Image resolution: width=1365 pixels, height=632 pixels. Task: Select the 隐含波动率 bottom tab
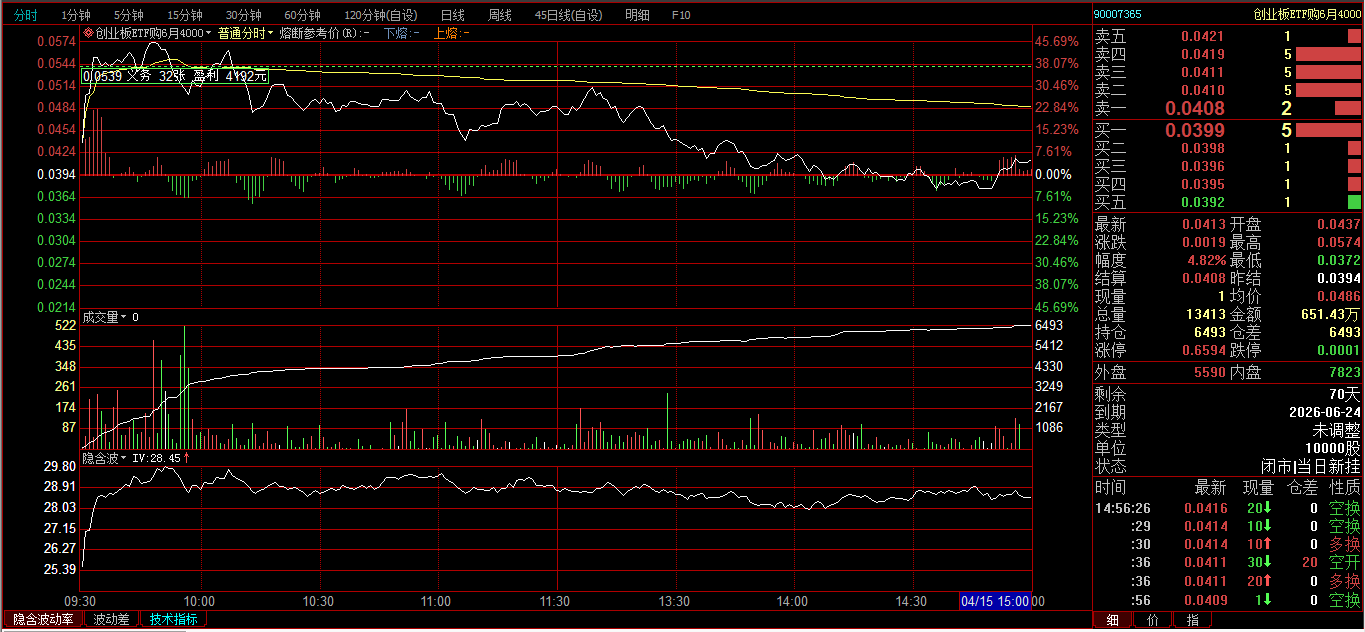43,619
